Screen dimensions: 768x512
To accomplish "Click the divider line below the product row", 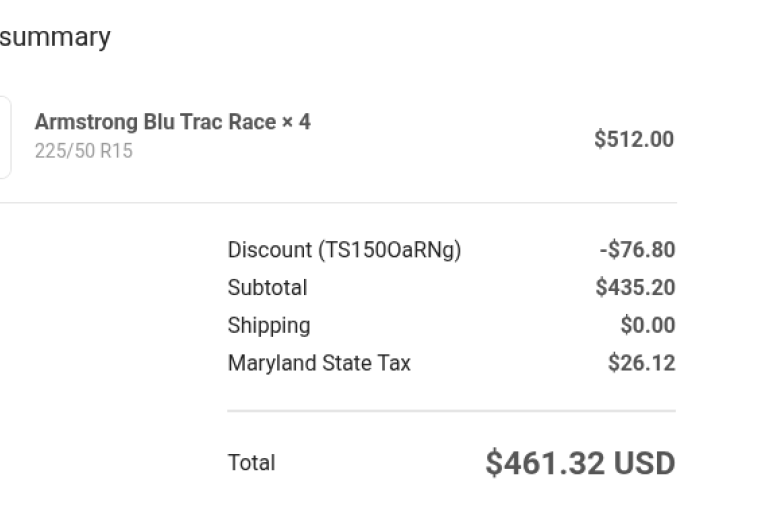I will 338,203.
